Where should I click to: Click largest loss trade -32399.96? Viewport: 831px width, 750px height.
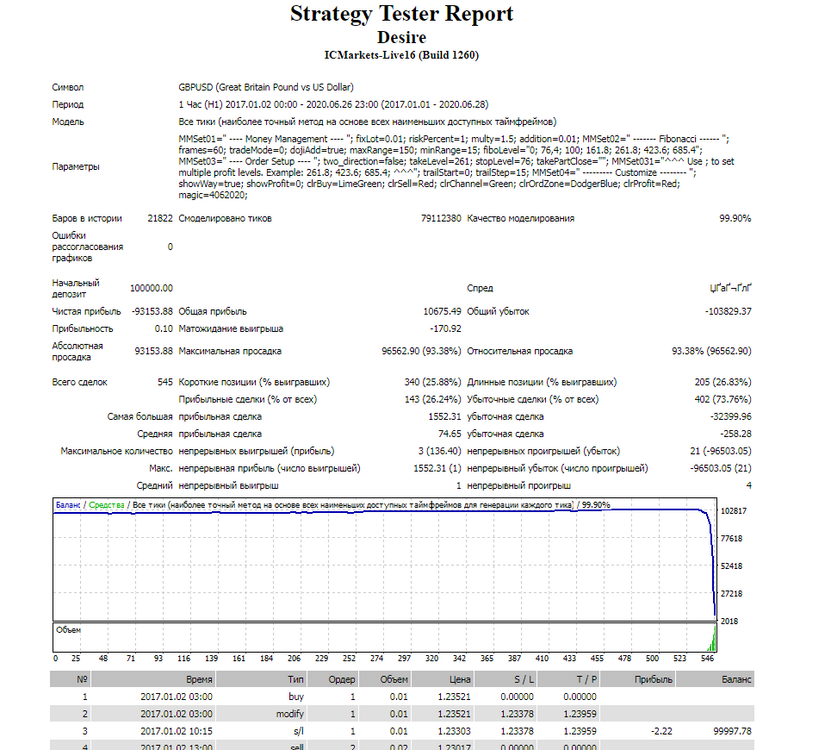731,417
